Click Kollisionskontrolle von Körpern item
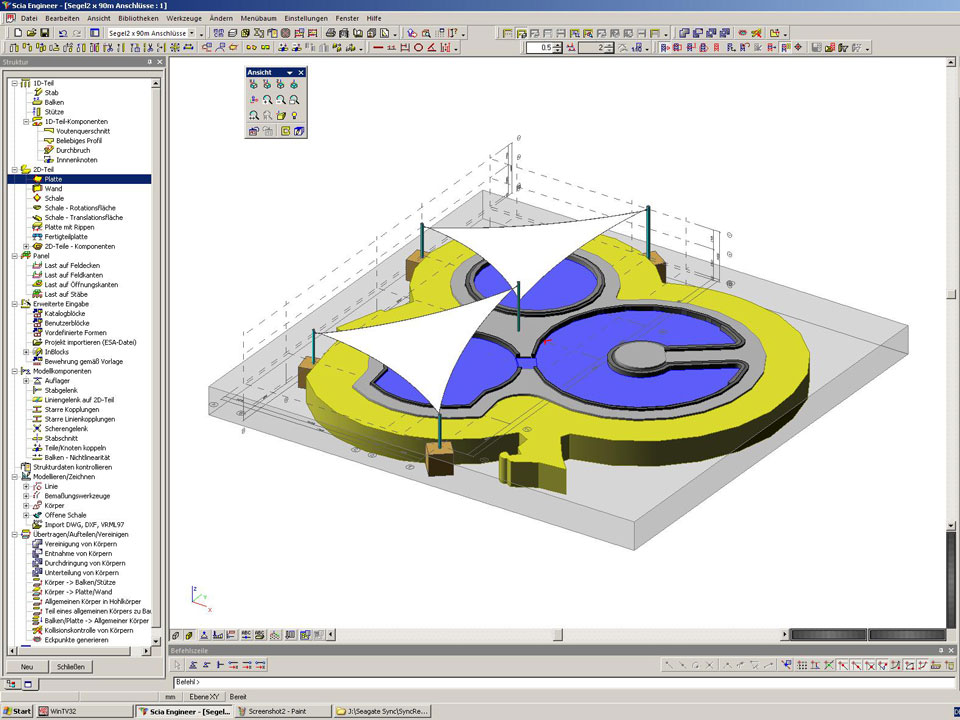The image size is (960, 720). tap(88, 630)
